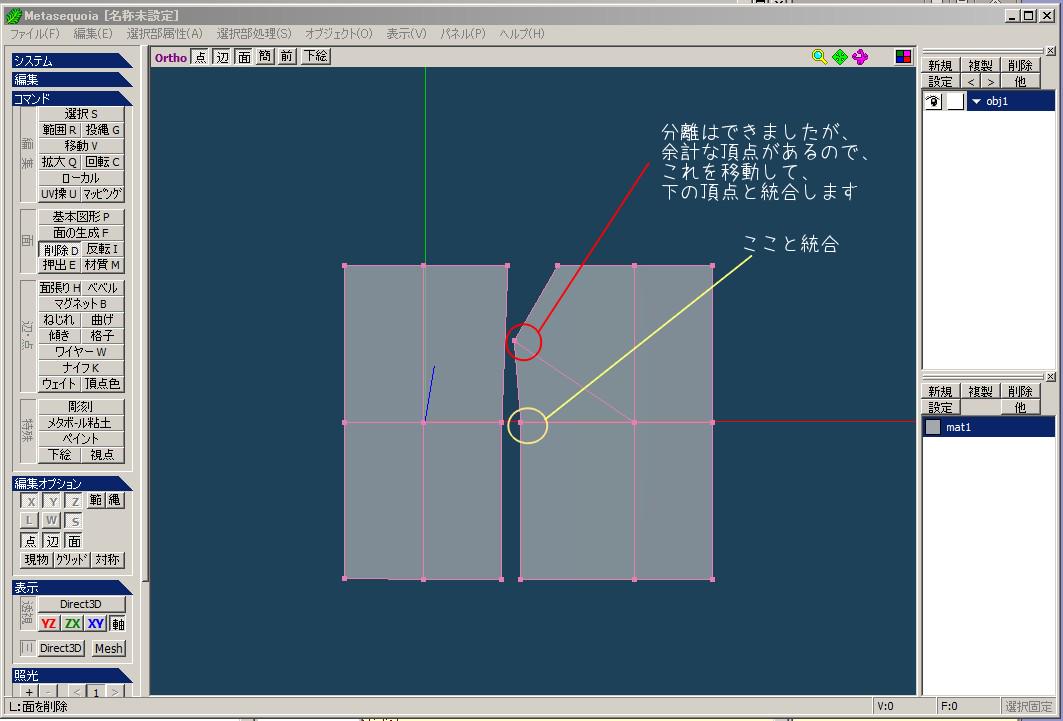1063x721 pixels.
Task: Click the yellow magnifier zoom icon
Action: [819, 57]
